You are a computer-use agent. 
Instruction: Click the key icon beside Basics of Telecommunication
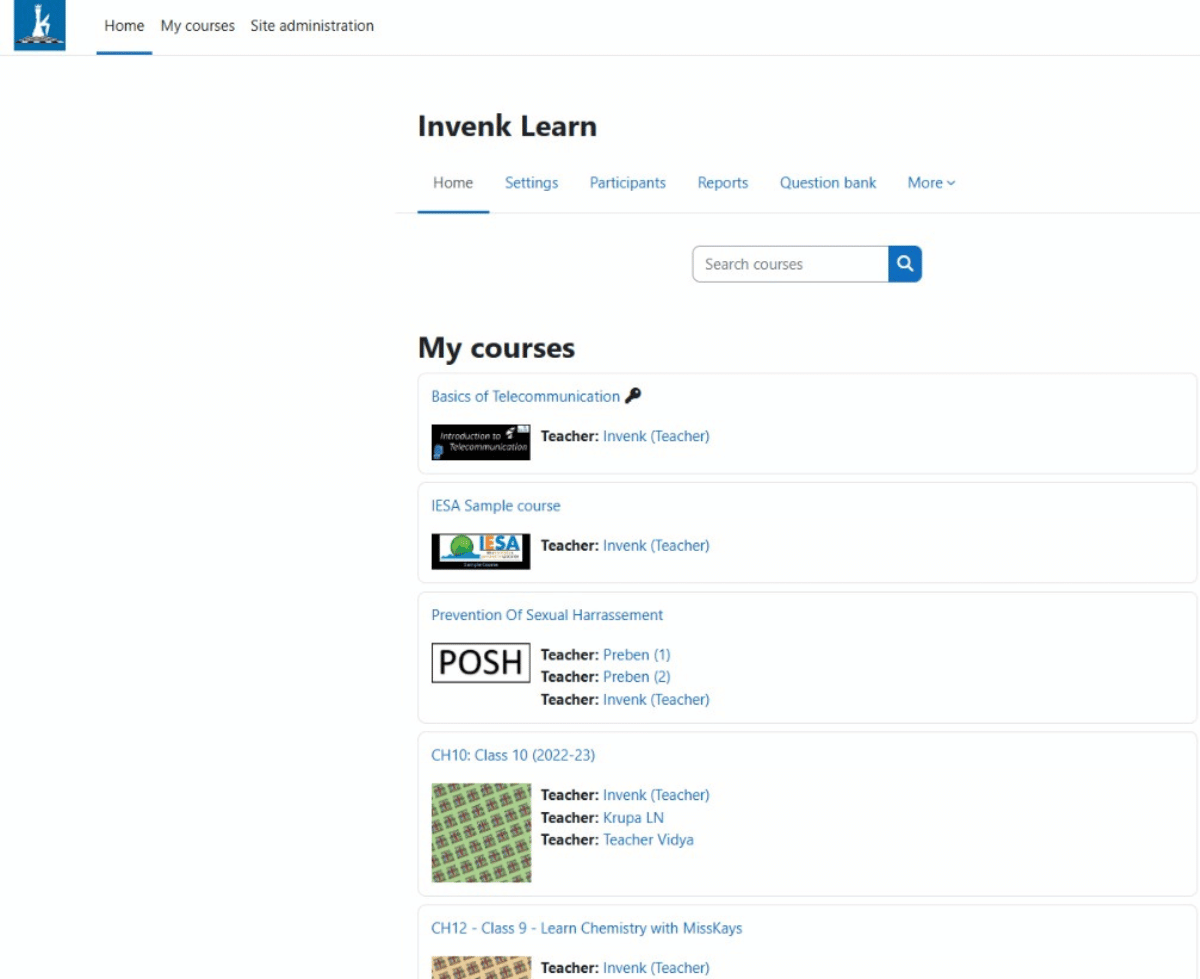[x=632, y=396]
